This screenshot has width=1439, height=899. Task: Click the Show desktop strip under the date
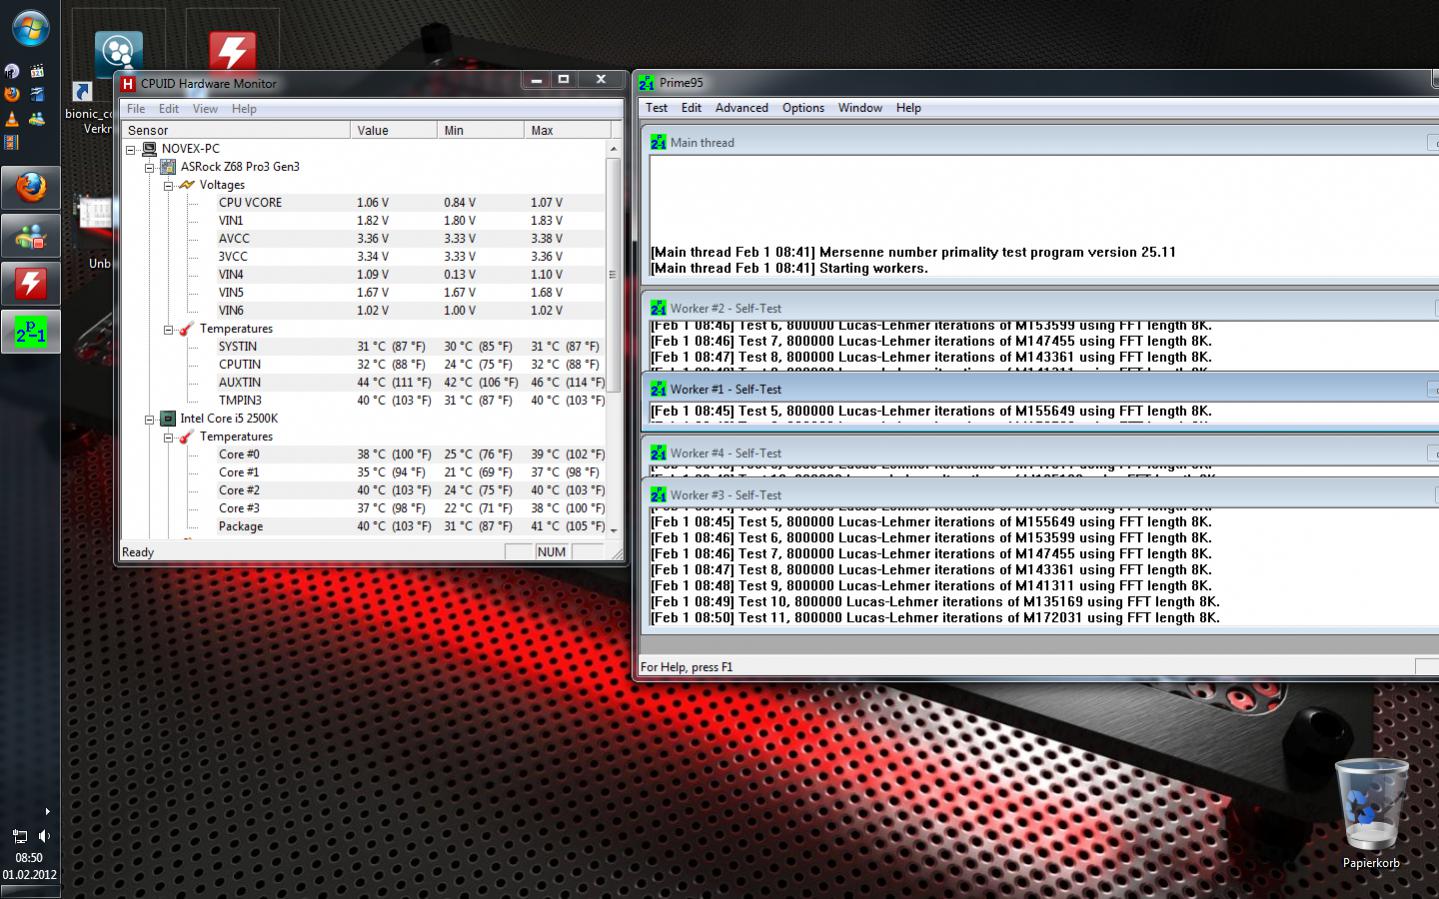tap(30, 892)
